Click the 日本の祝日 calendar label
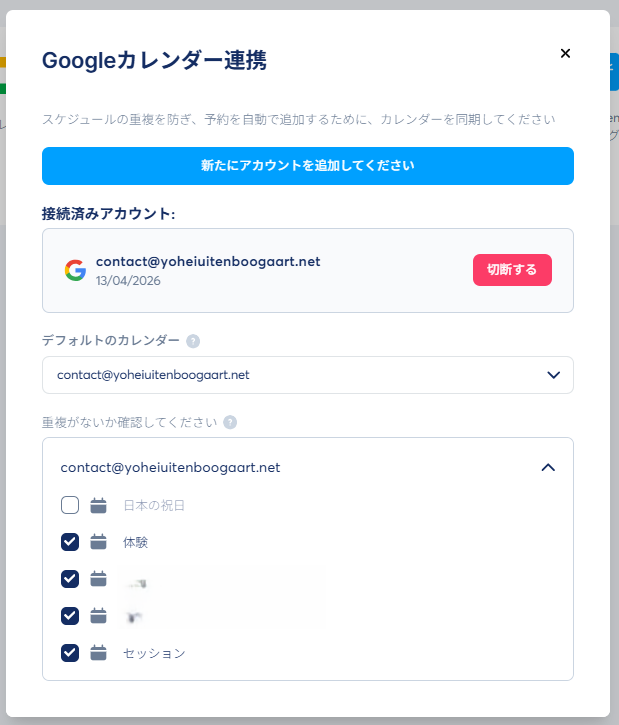This screenshot has width=619, height=725. tap(154, 505)
